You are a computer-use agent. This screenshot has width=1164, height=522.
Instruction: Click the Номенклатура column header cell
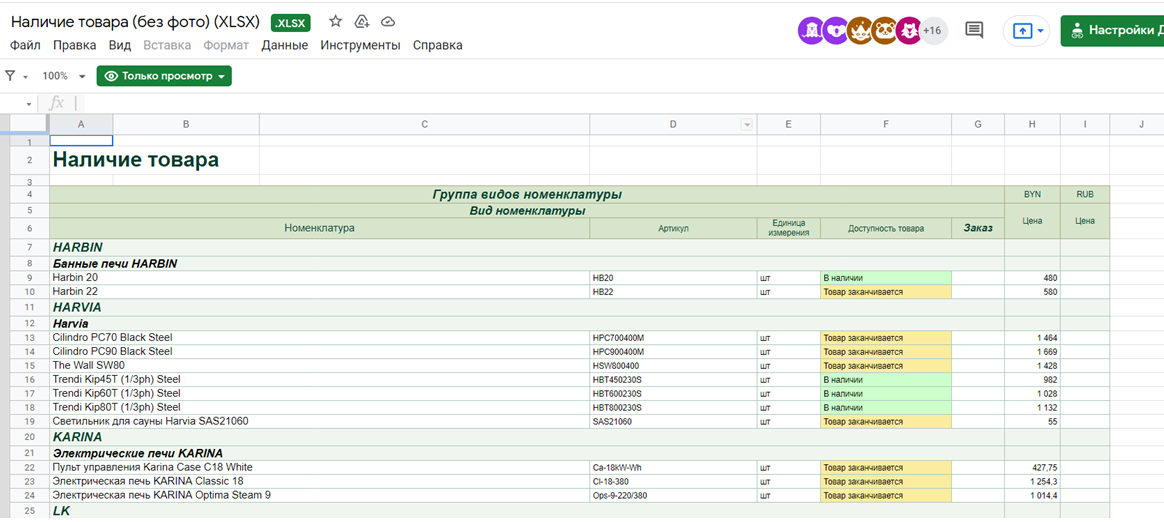point(319,228)
